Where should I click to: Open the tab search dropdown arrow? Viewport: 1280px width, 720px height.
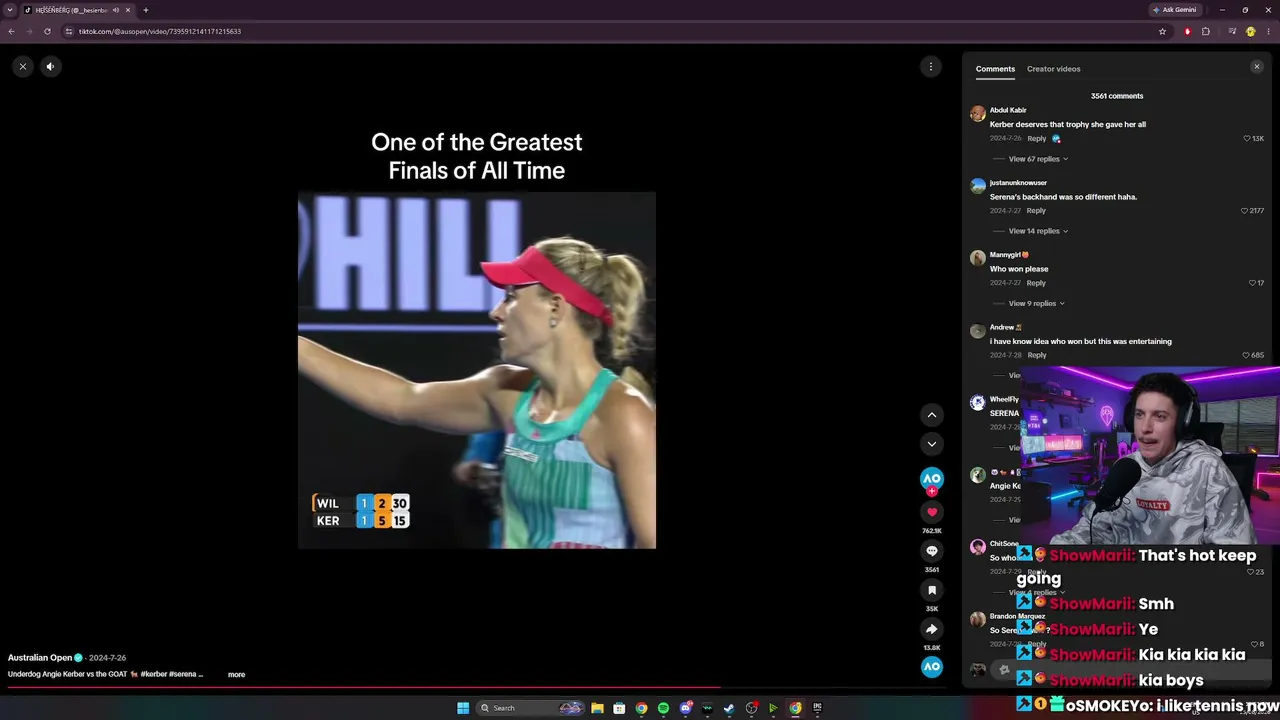click(10, 10)
